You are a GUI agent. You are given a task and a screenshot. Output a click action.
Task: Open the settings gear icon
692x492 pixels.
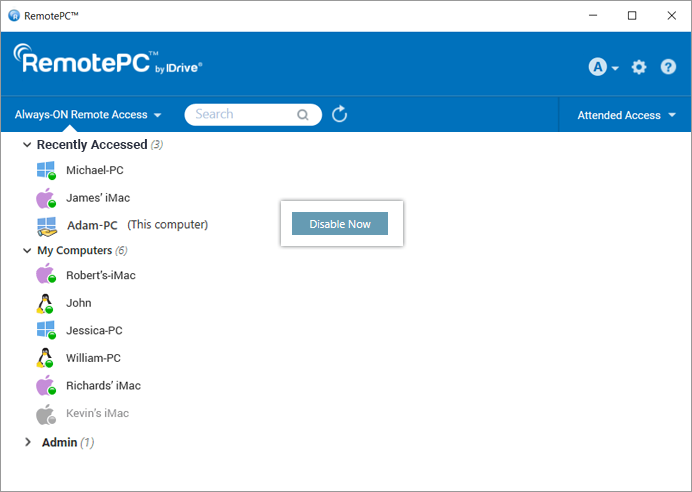[639, 67]
